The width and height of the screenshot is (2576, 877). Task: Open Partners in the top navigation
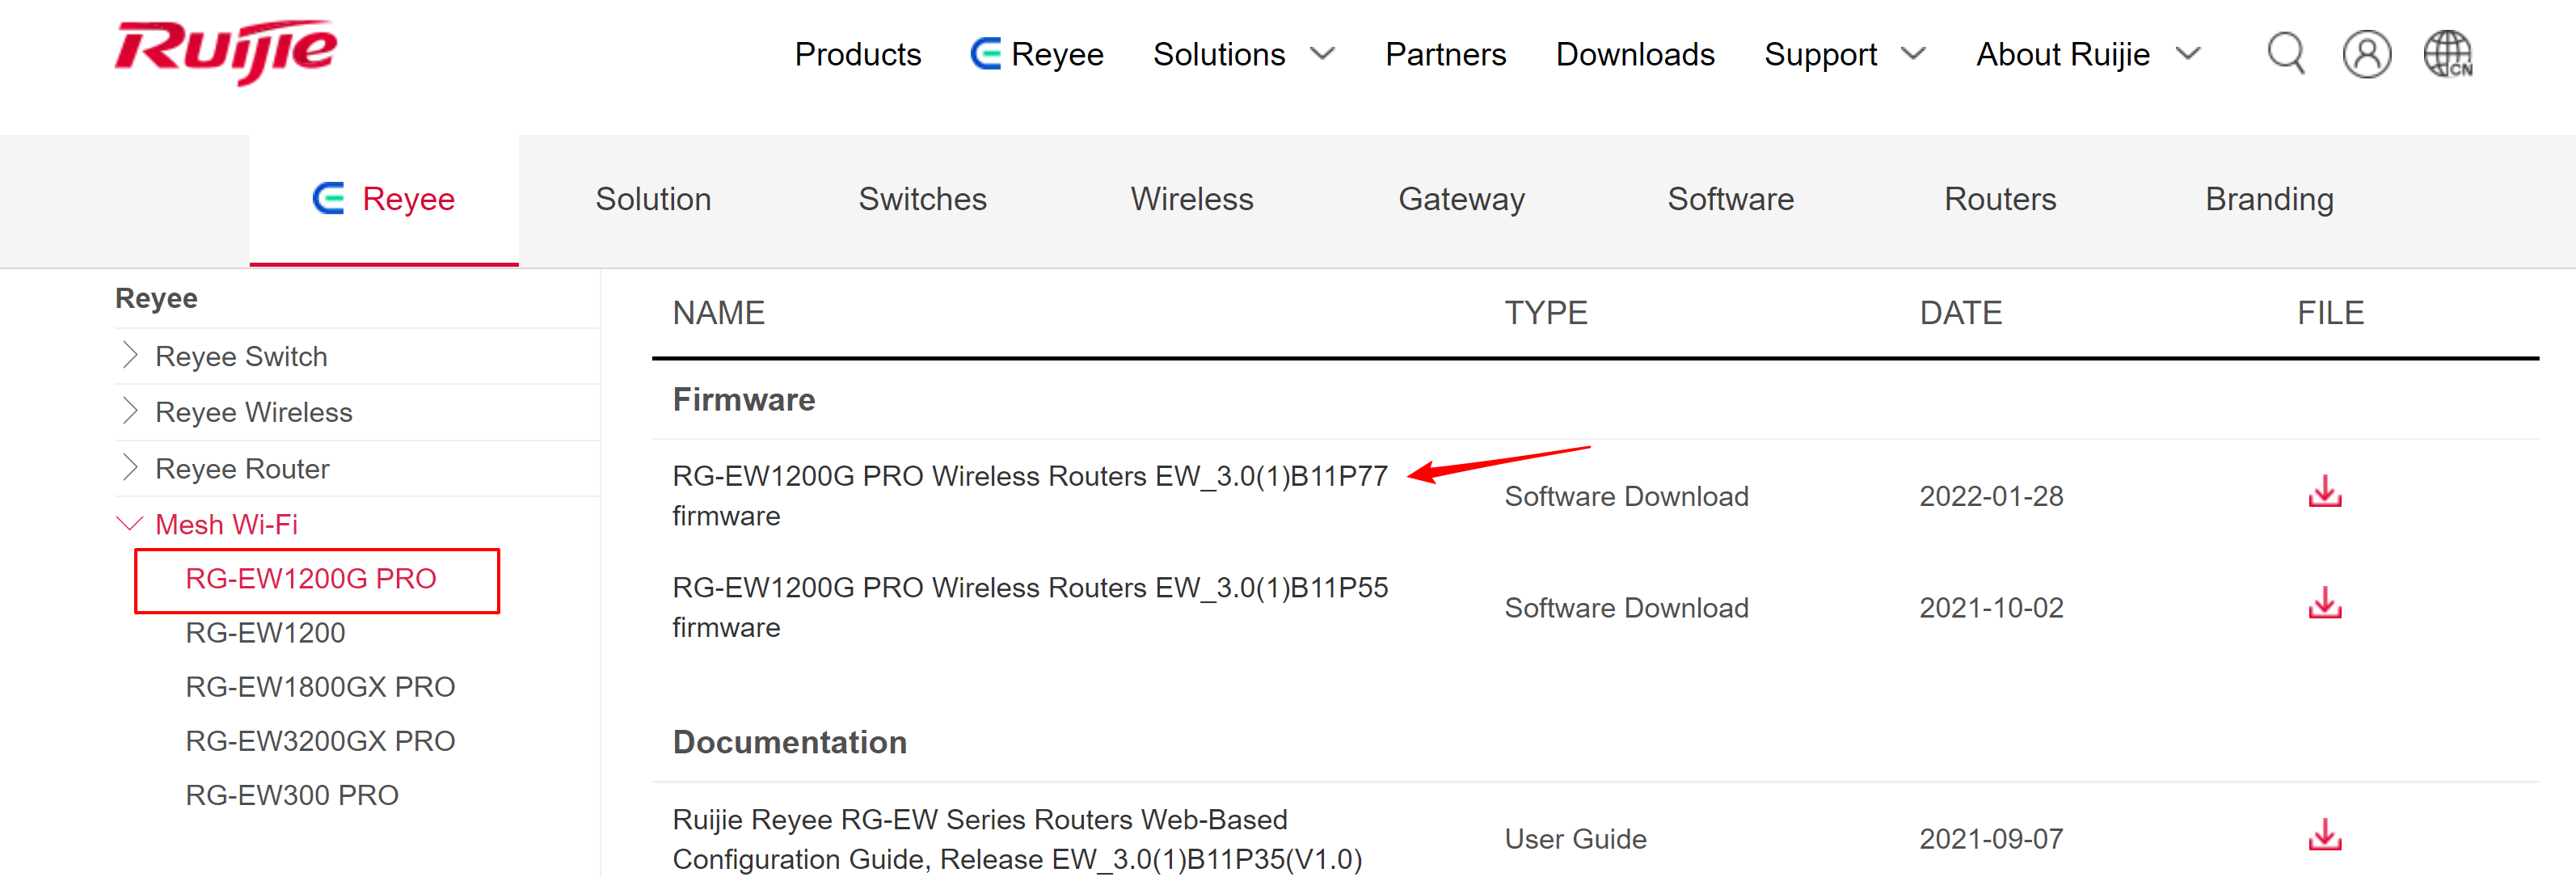[x=1445, y=54]
